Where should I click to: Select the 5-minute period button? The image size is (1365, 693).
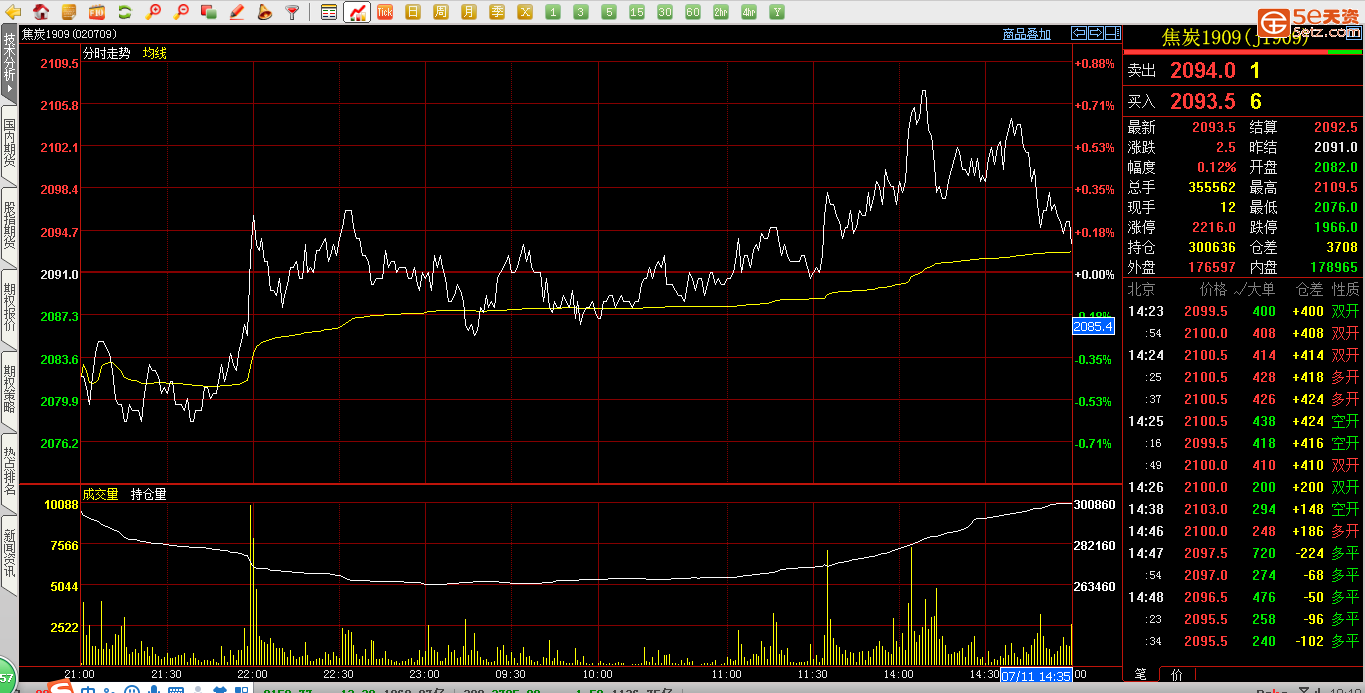click(609, 12)
